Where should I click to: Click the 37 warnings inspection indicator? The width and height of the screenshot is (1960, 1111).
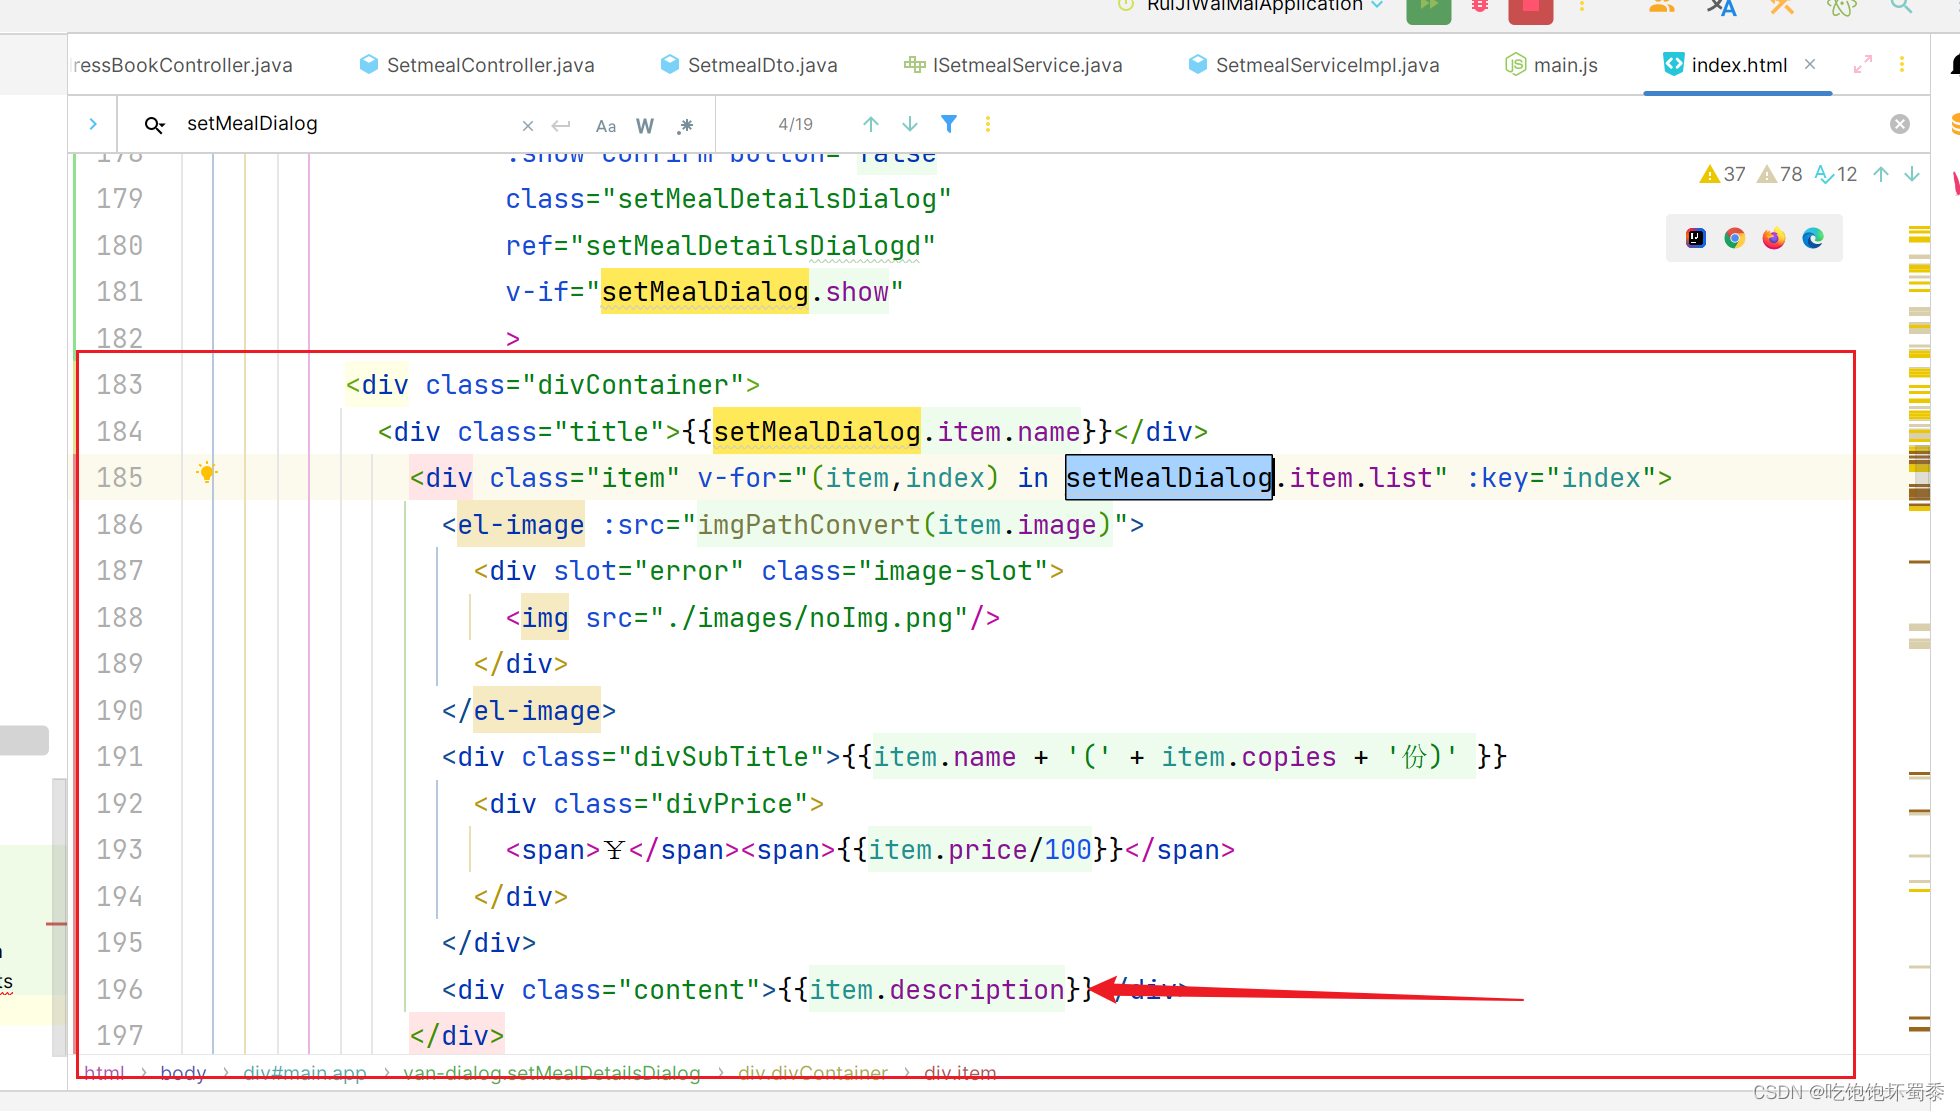pyautogui.click(x=1722, y=174)
